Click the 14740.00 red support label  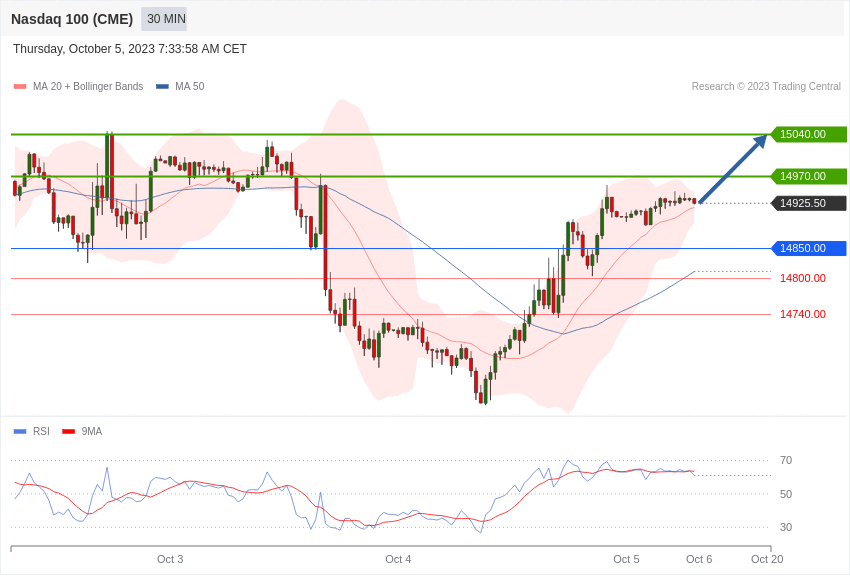[803, 314]
